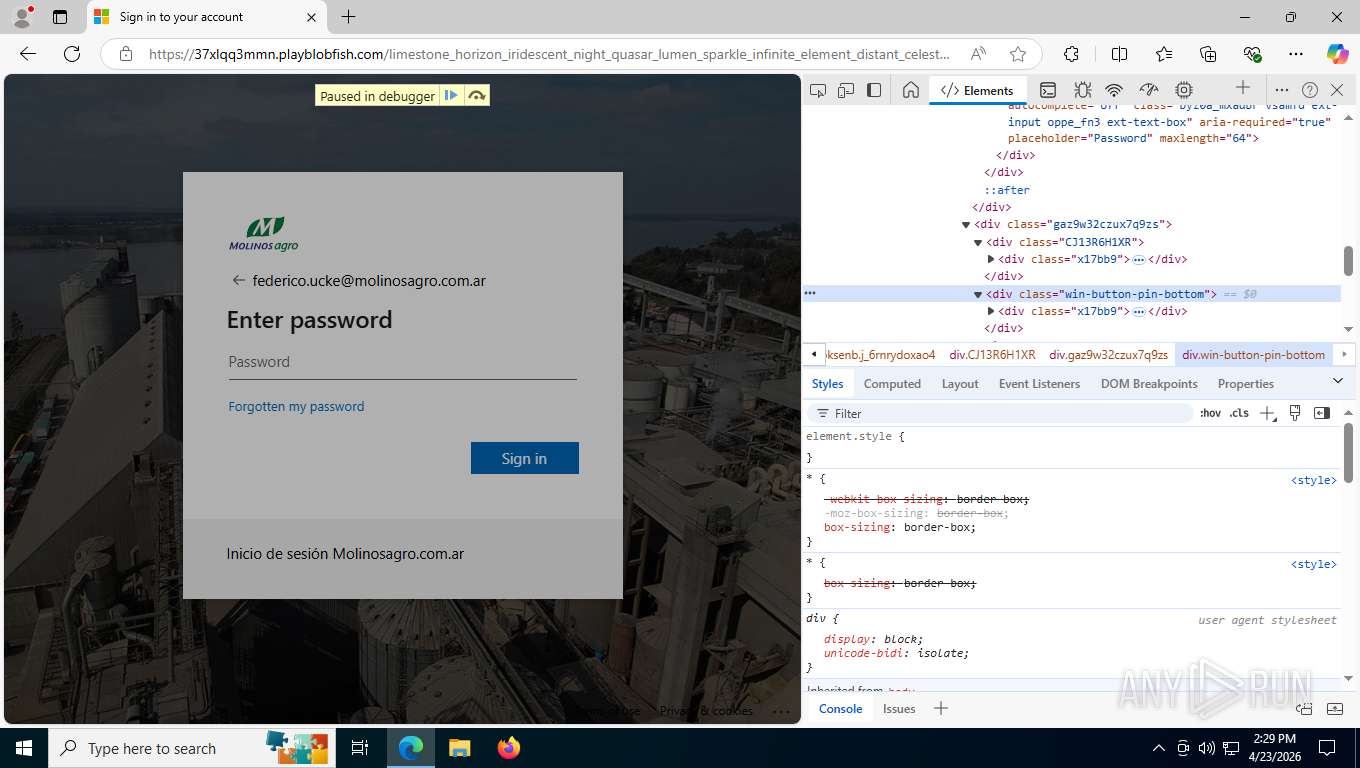Click the Sign in button
The width and height of the screenshot is (1360, 768).
(525, 458)
